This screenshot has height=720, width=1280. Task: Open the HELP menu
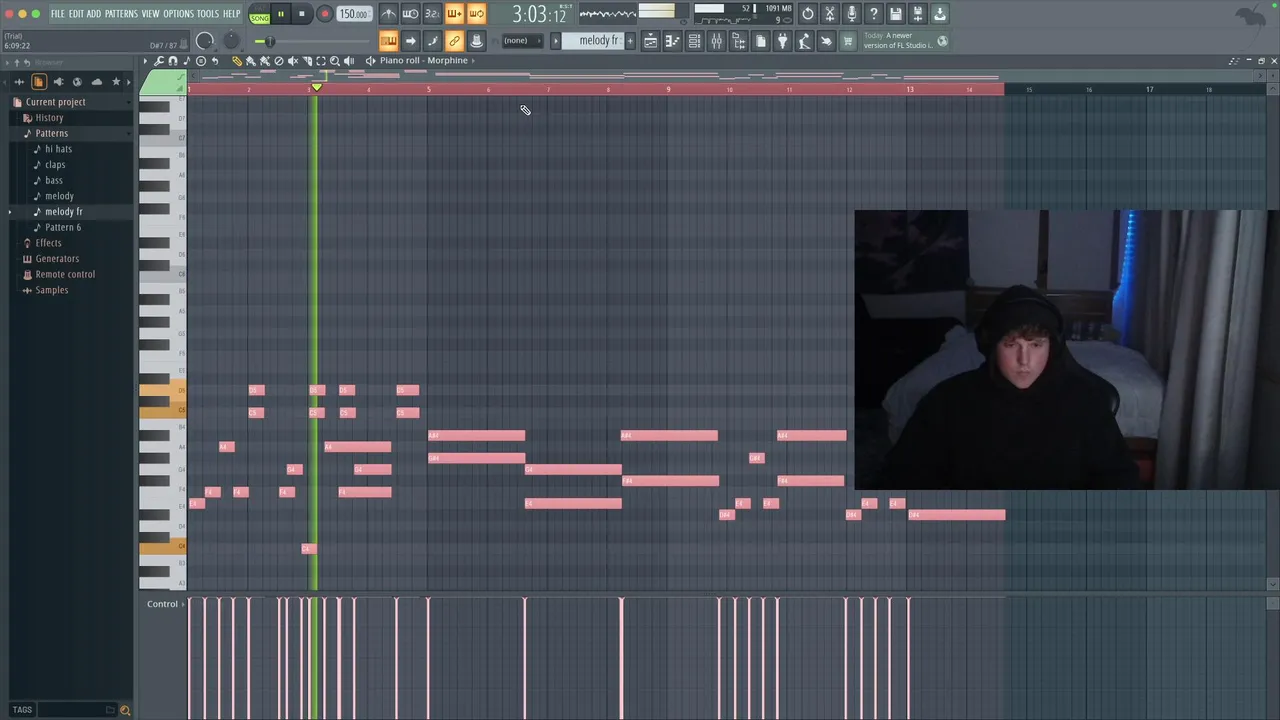232,14
